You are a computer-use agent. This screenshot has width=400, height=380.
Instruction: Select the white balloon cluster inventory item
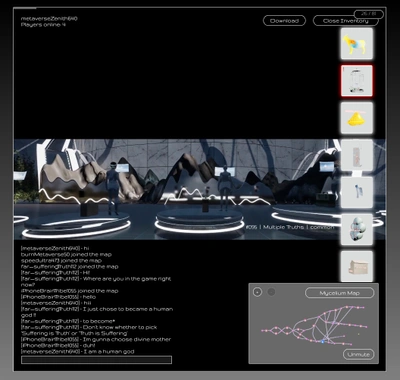coord(357,230)
